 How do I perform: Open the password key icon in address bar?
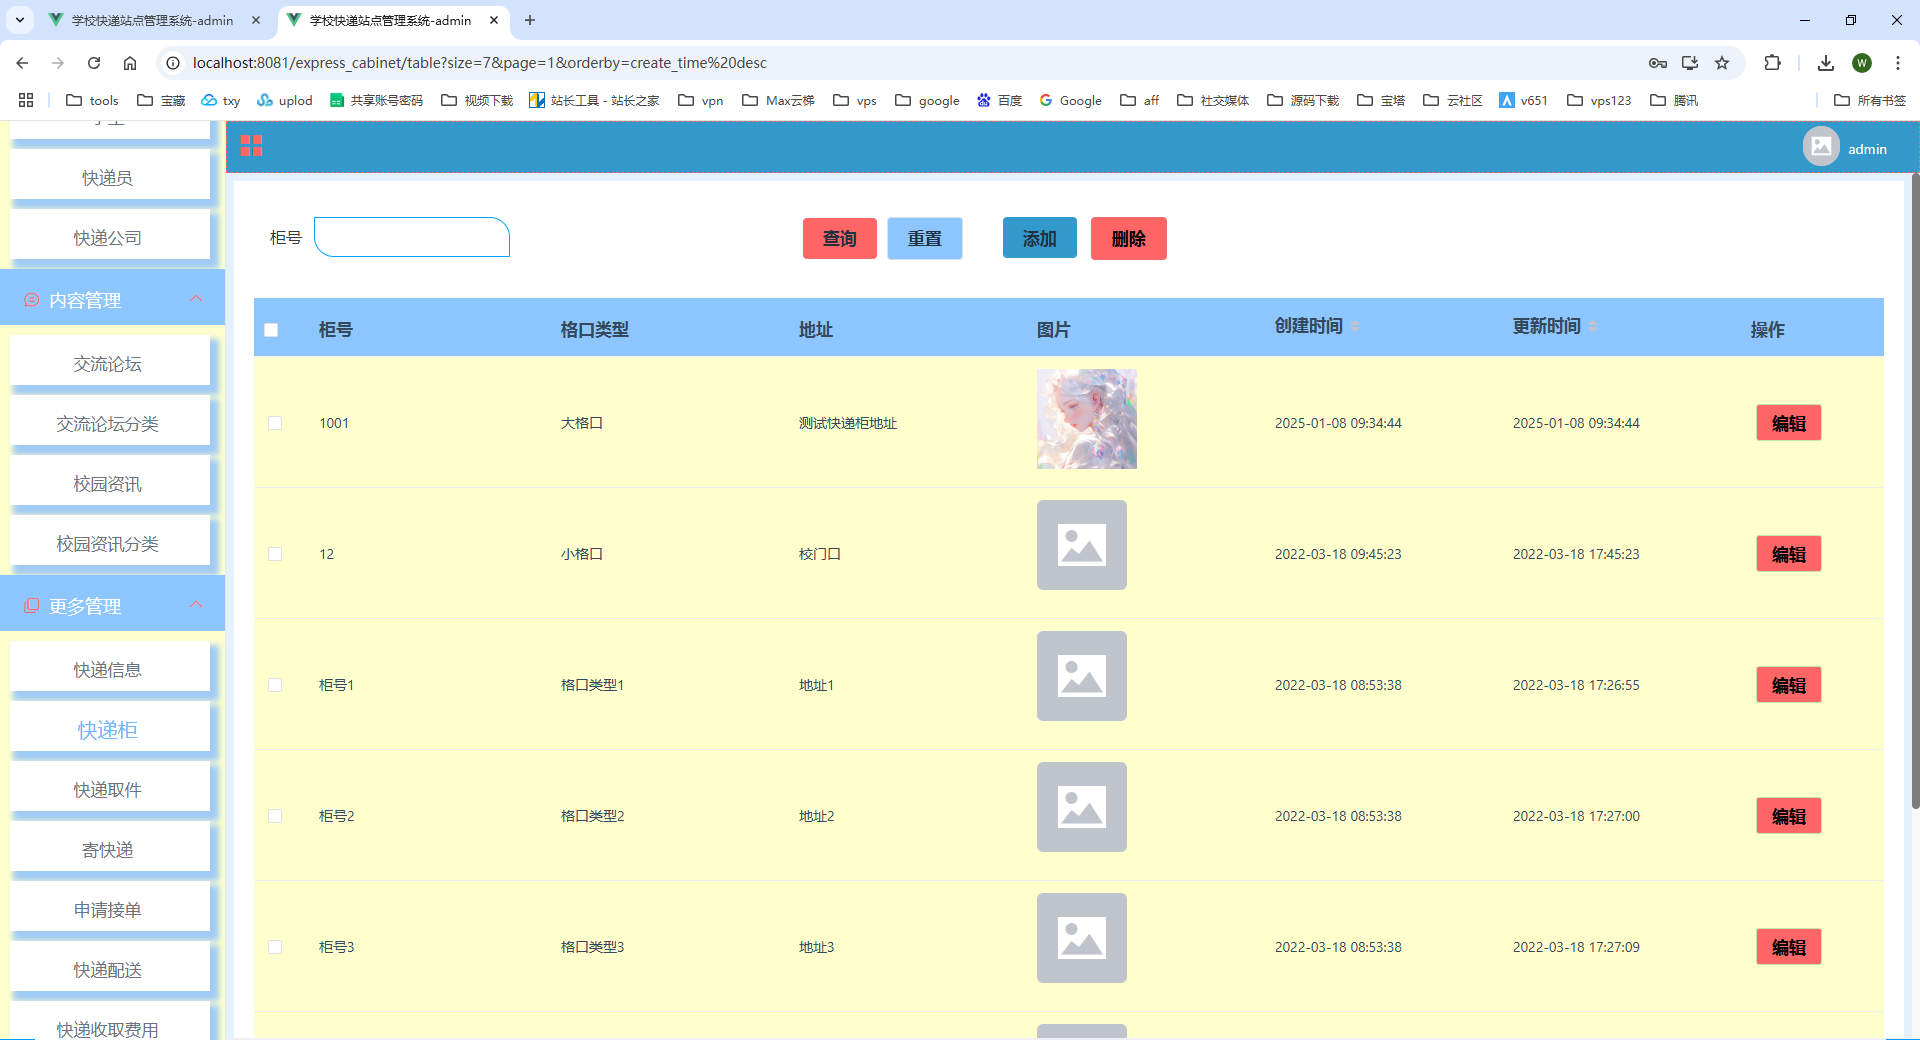[x=1658, y=63]
